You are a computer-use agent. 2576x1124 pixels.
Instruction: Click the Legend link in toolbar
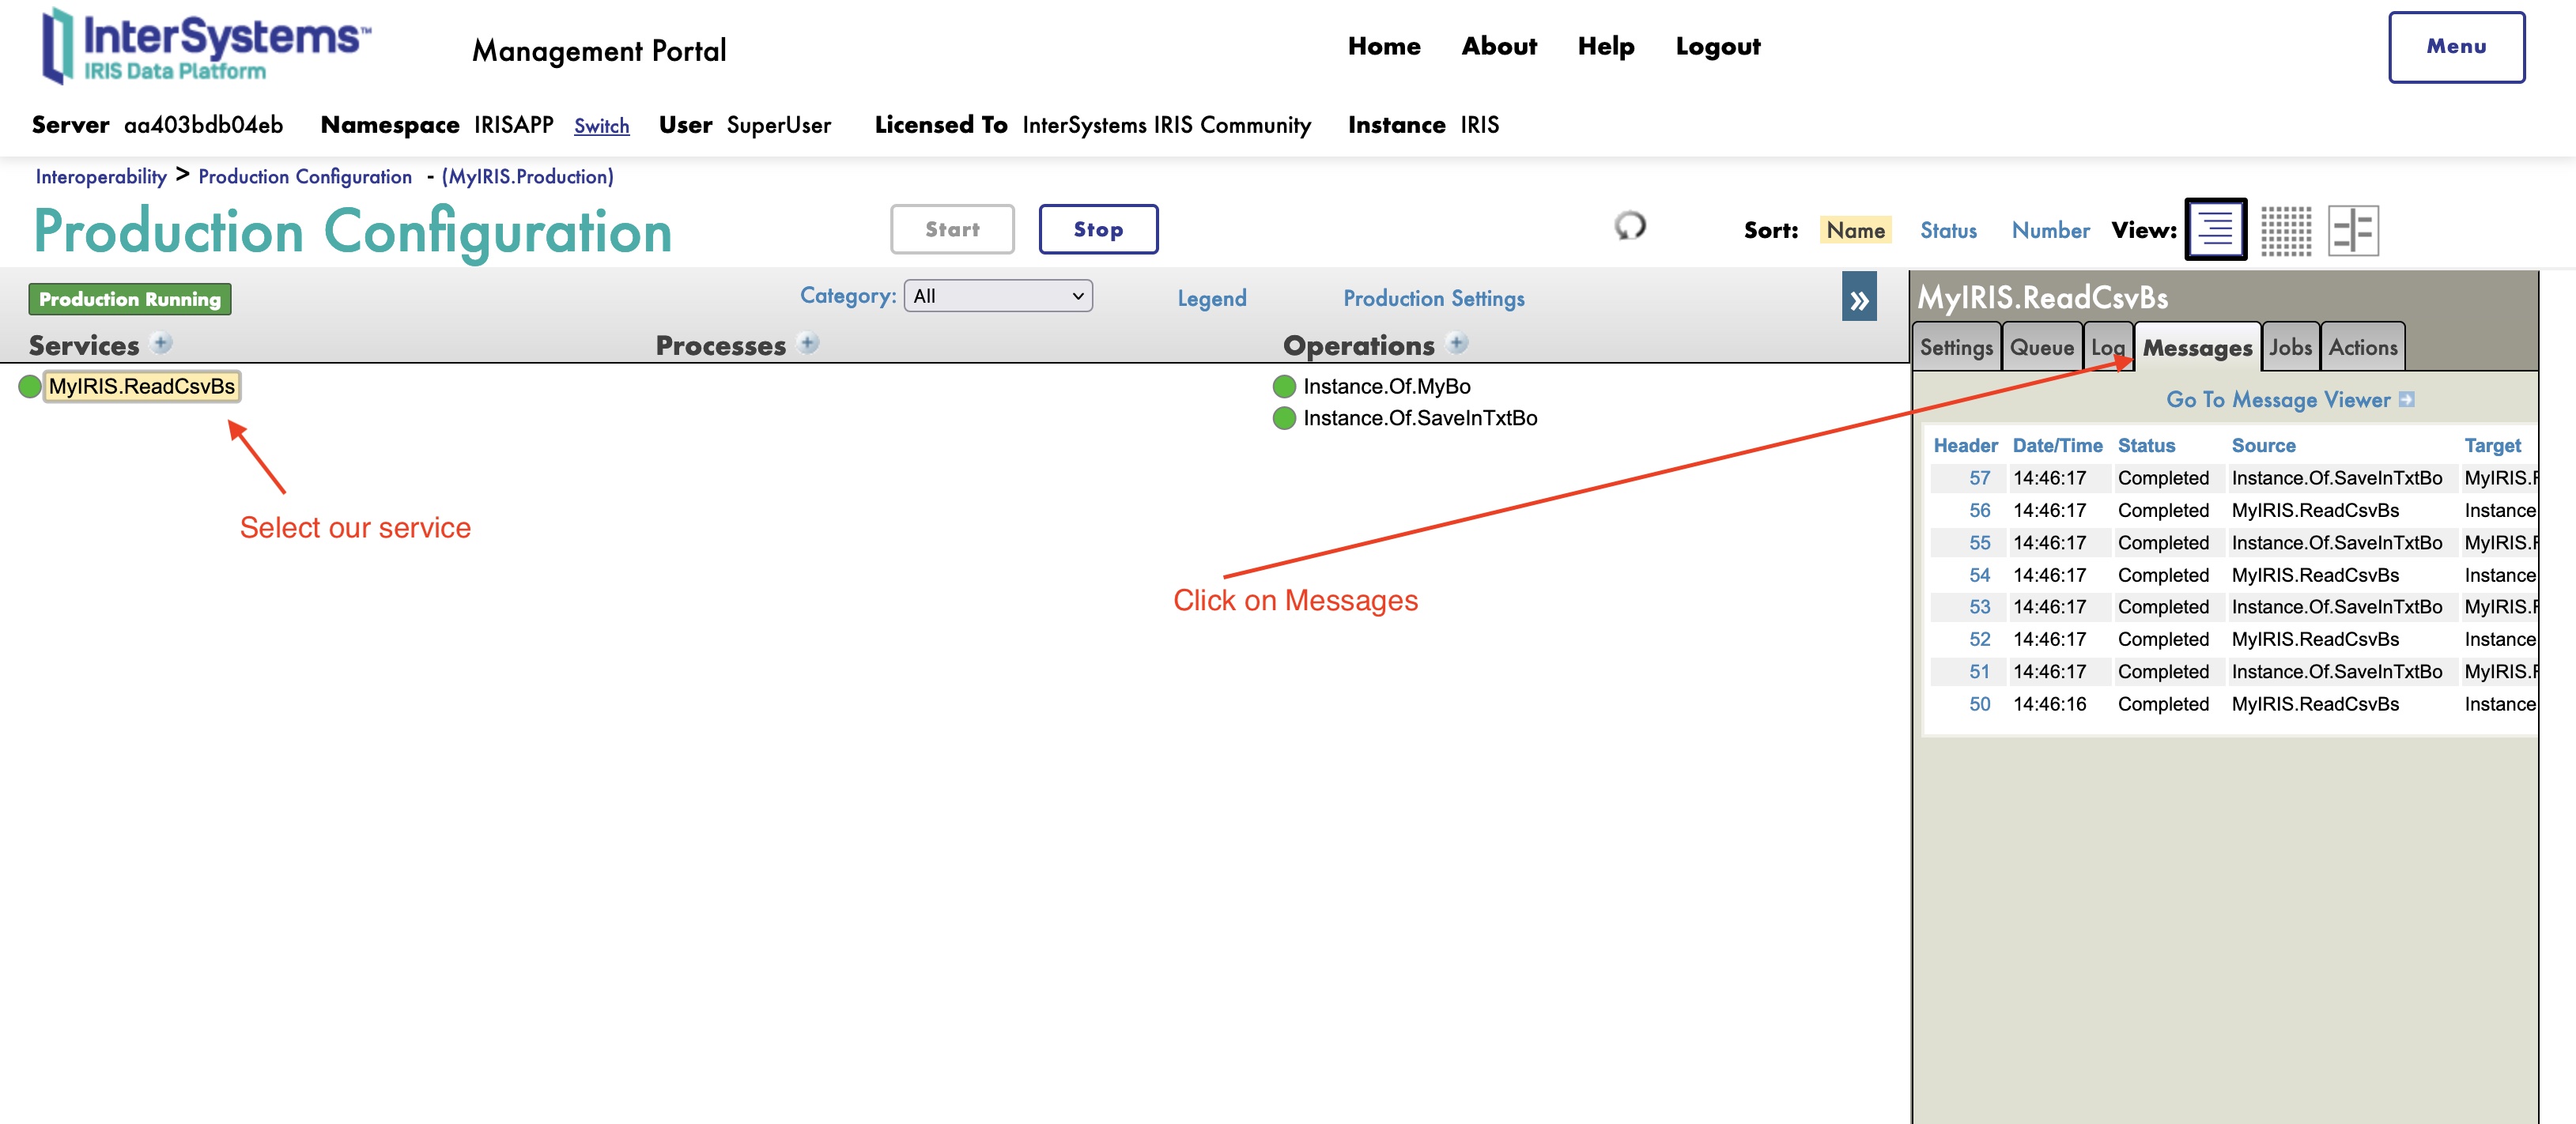pyautogui.click(x=1212, y=297)
